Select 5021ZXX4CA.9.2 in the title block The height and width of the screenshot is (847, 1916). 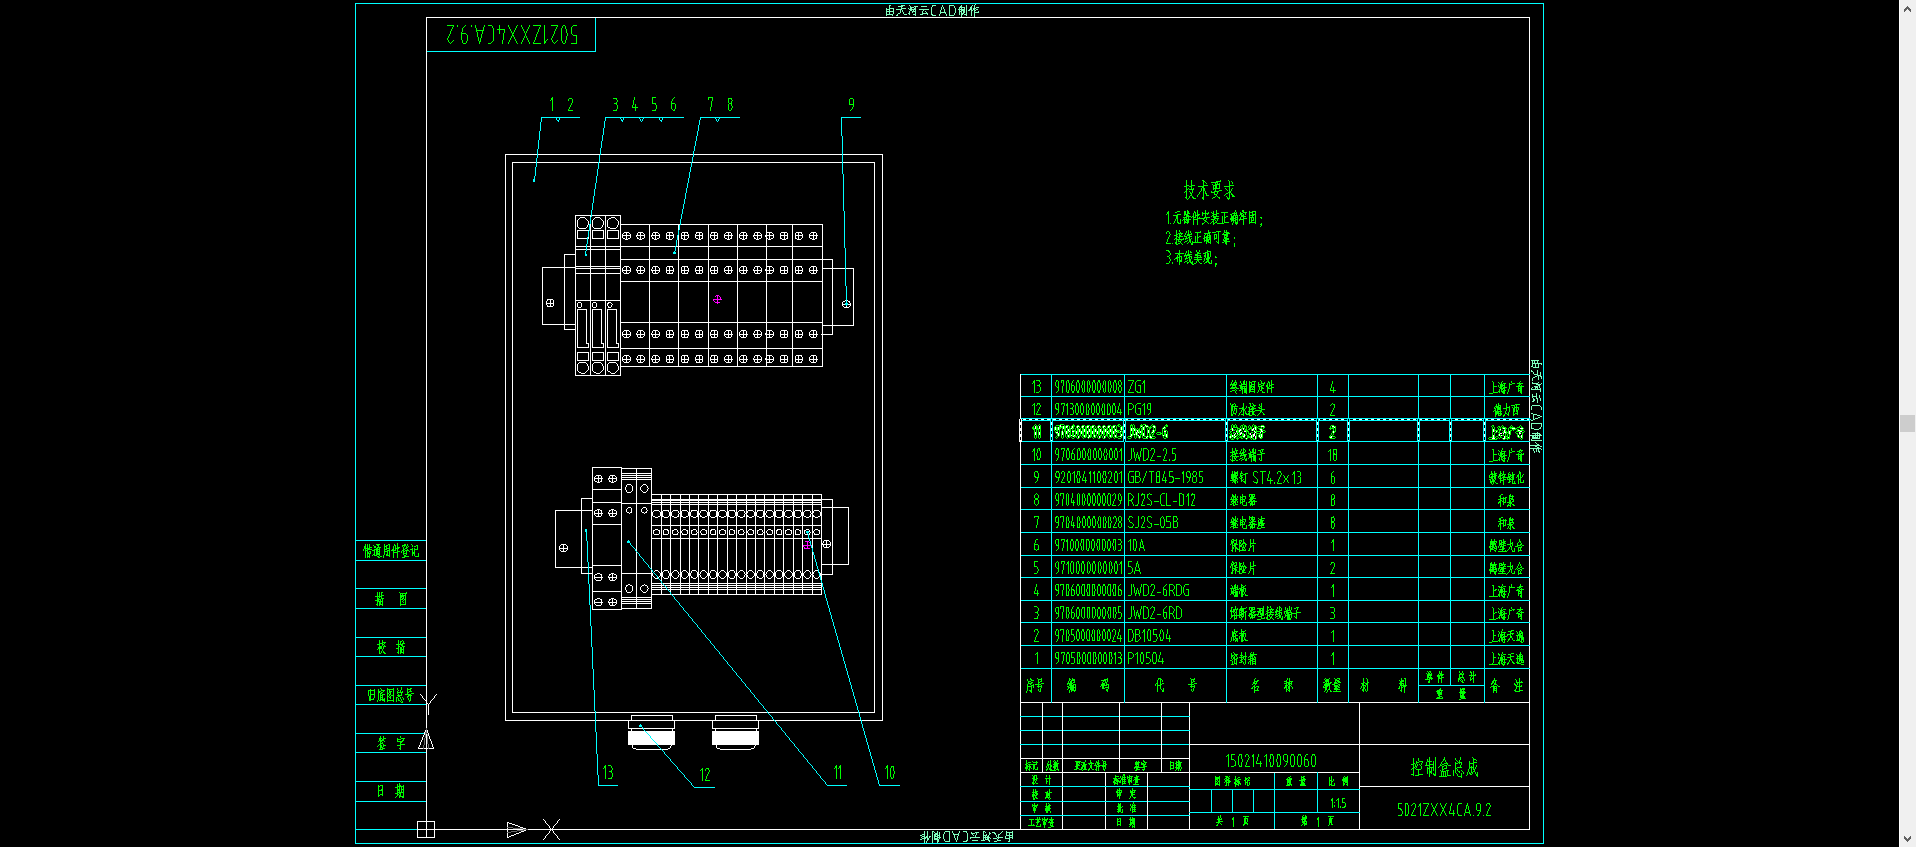point(1444,810)
